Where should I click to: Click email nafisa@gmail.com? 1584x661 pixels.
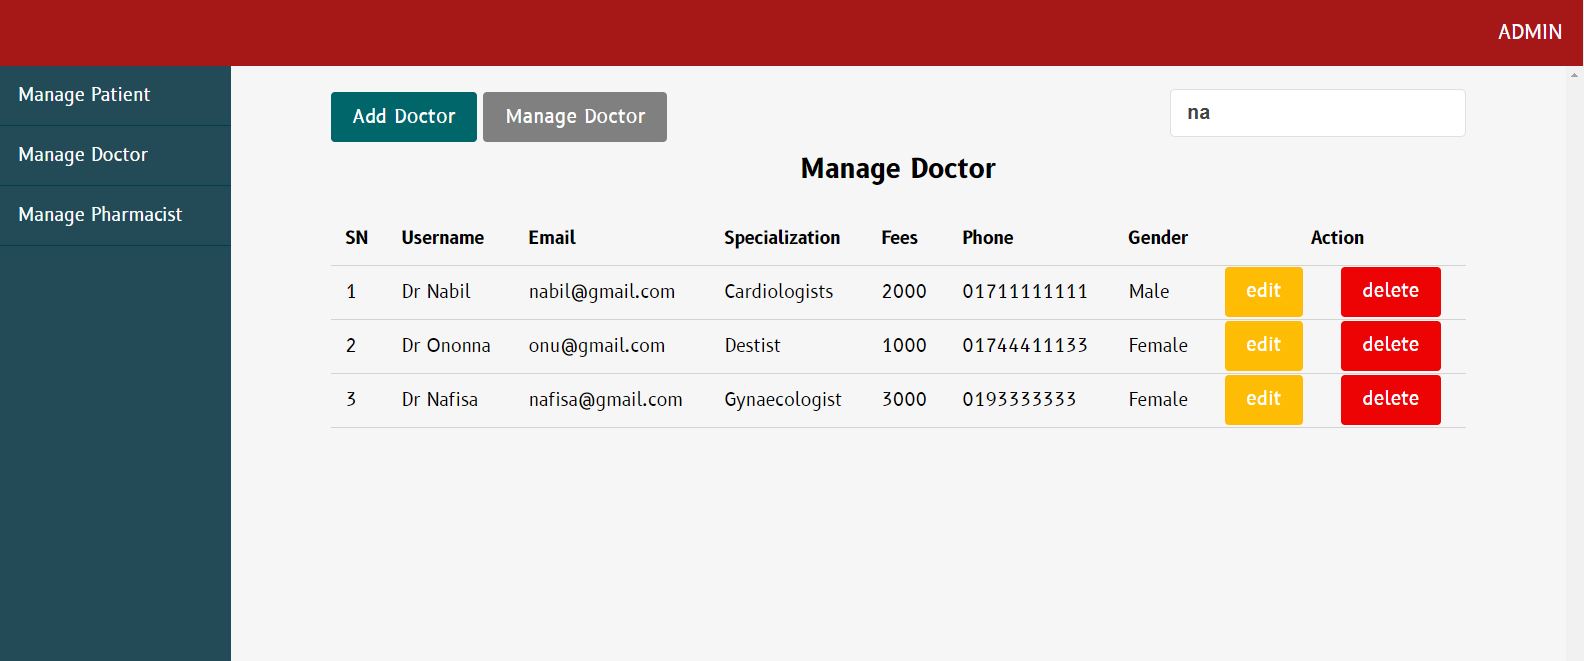(x=606, y=400)
